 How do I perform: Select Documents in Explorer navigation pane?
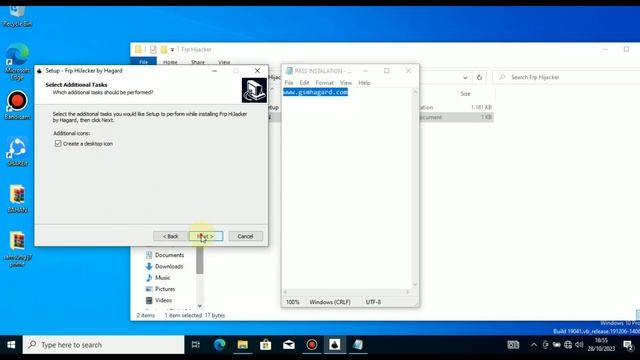click(x=169, y=255)
